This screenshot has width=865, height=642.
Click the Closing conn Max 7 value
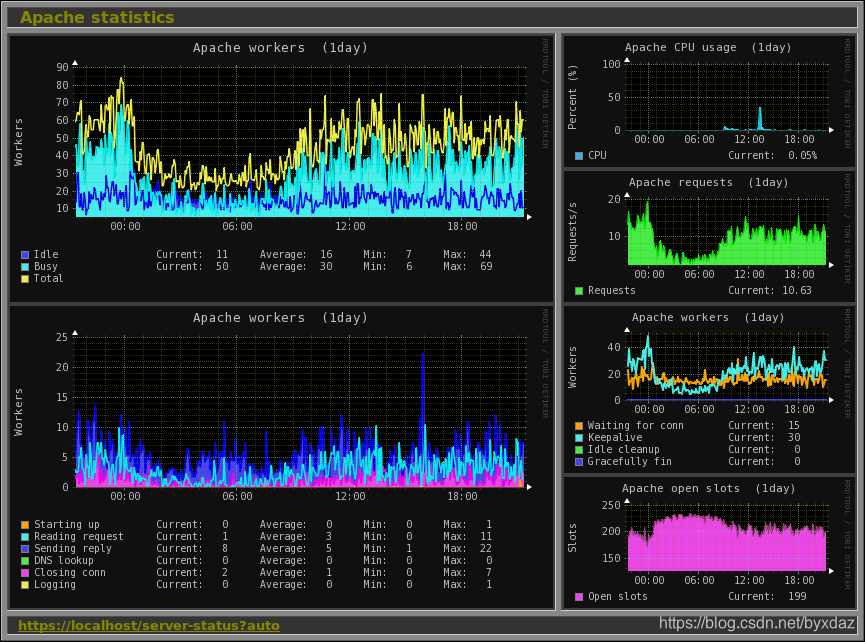pyautogui.click(x=489, y=573)
